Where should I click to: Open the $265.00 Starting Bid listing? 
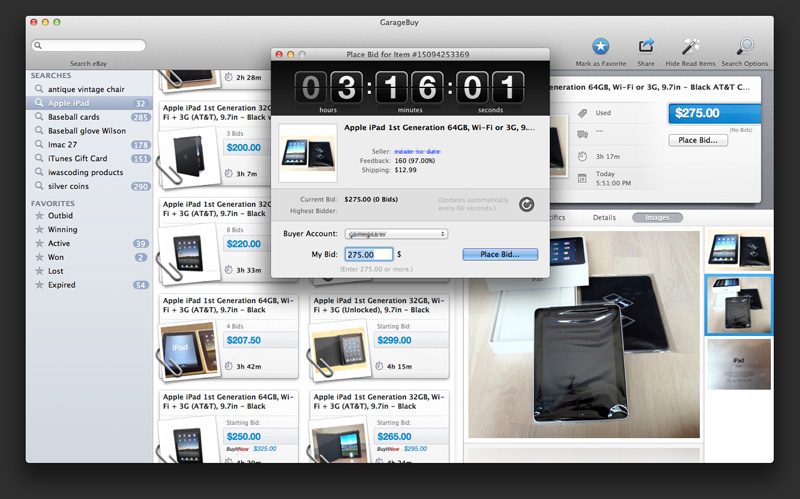click(379, 427)
